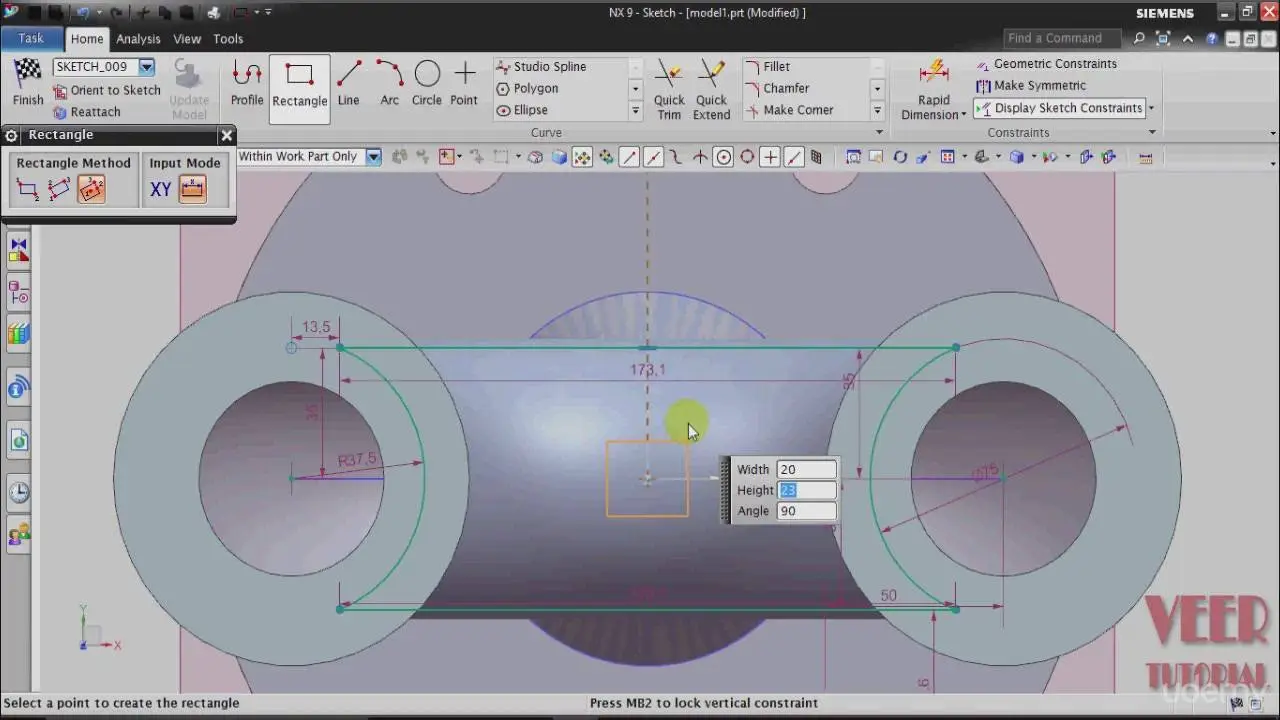Toggle snap to arc center
The height and width of the screenshot is (720, 1280).
723,157
